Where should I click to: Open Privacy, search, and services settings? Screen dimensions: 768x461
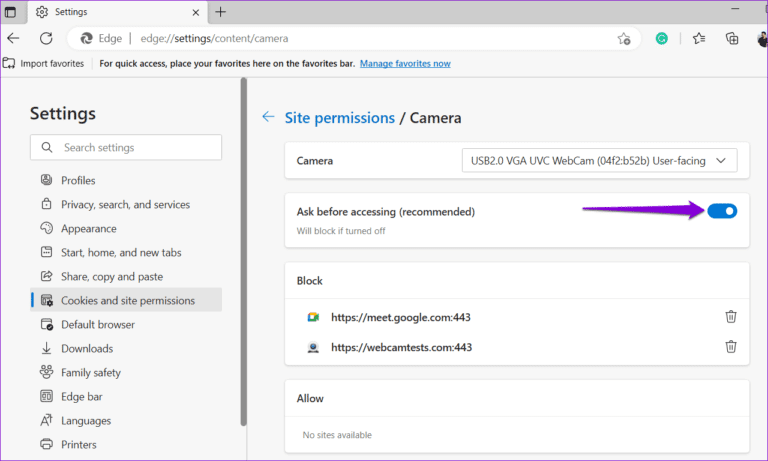click(x=125, y=204)
